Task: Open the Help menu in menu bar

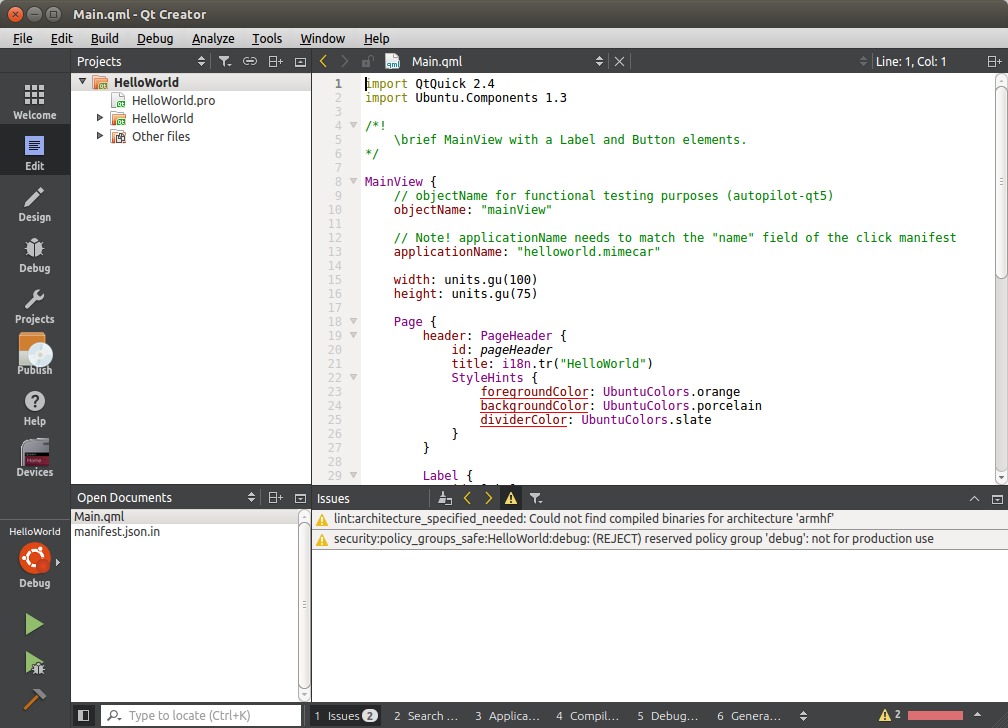Action: [x=376, y=38]
